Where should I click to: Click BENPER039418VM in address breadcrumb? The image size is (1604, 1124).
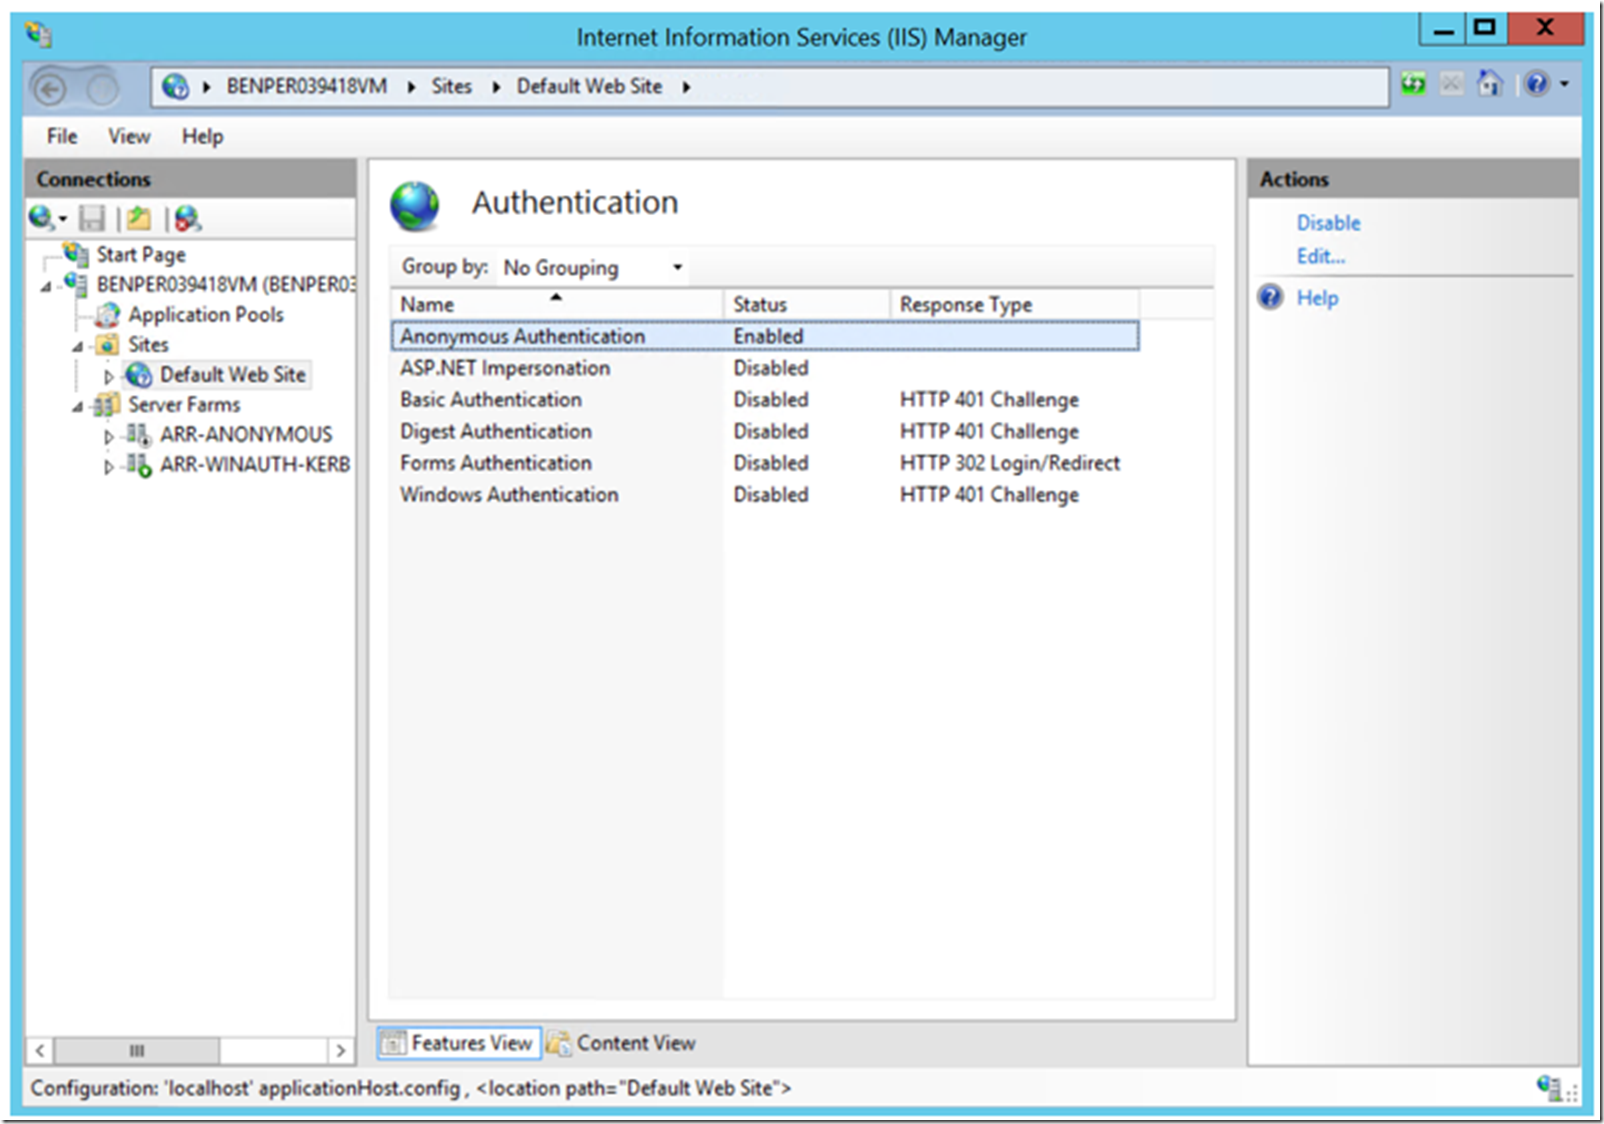tap(307, 86)
